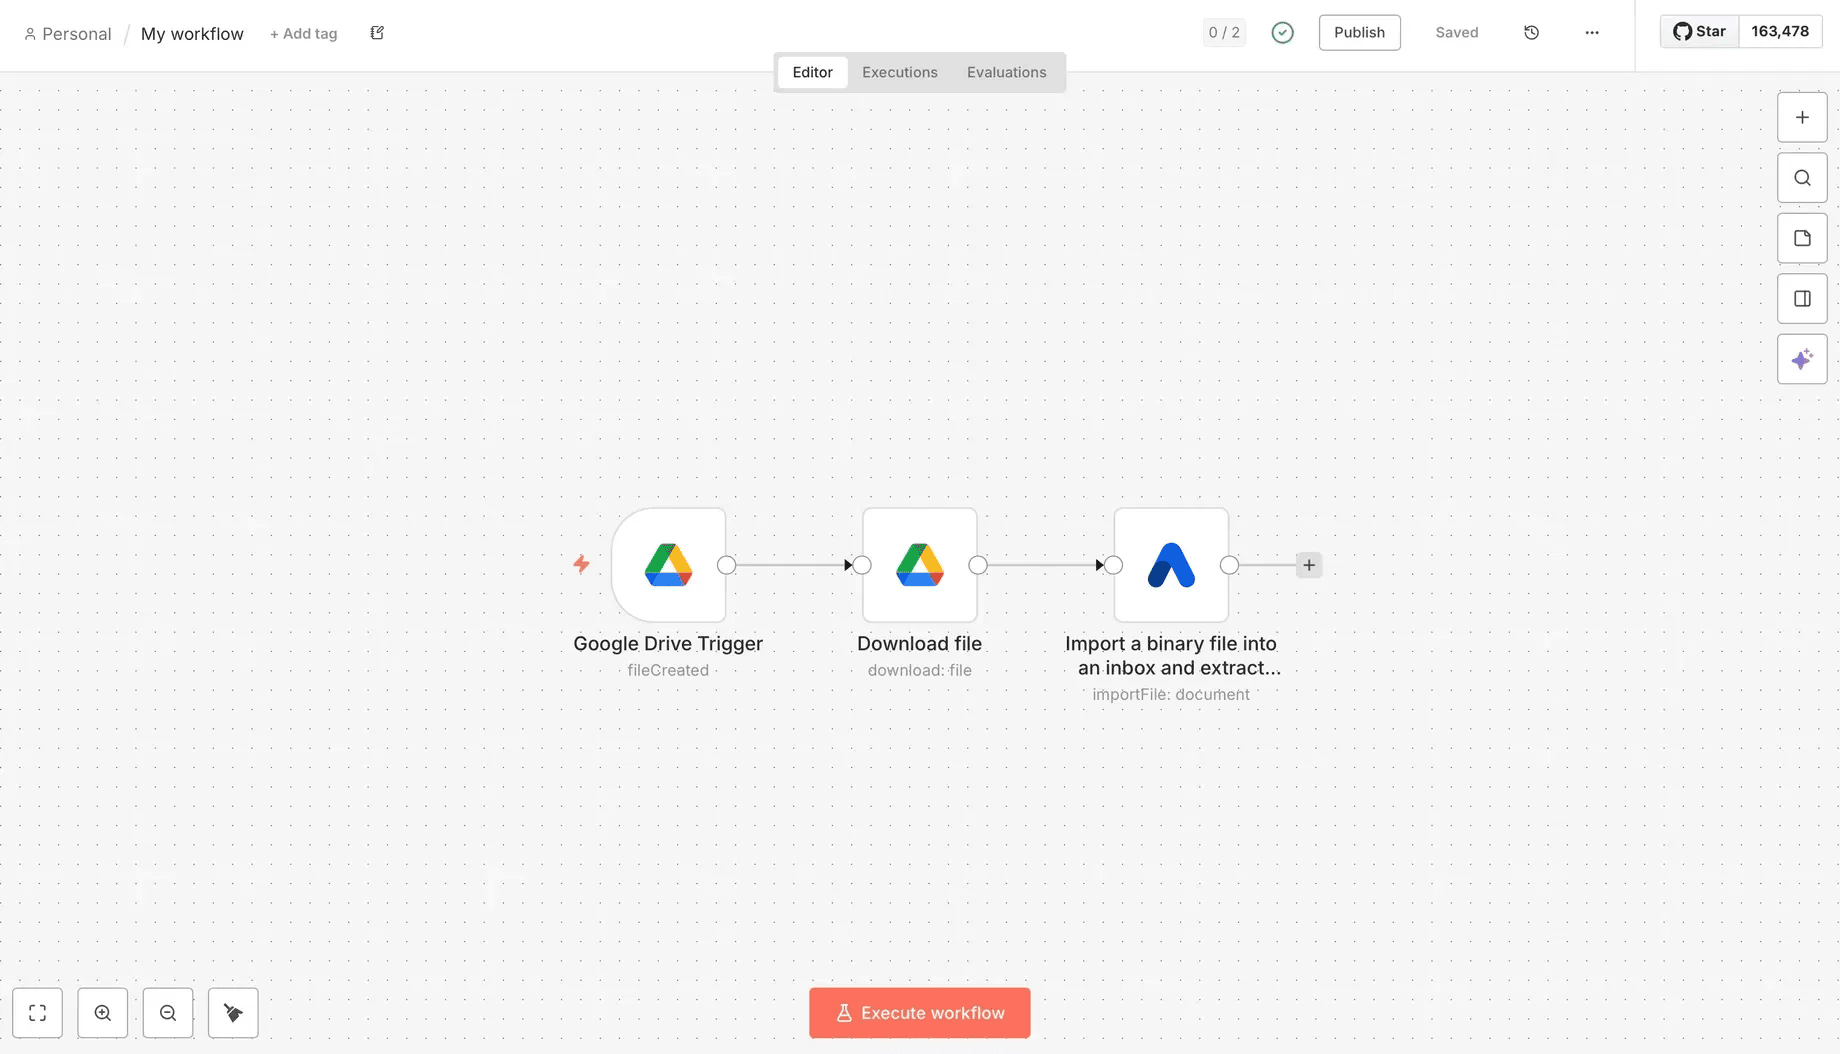Zoom to fit the whole workflow
The height and width of the screenshot is (1054, 1840).
pyautogui.click(x=37, y=1012)
